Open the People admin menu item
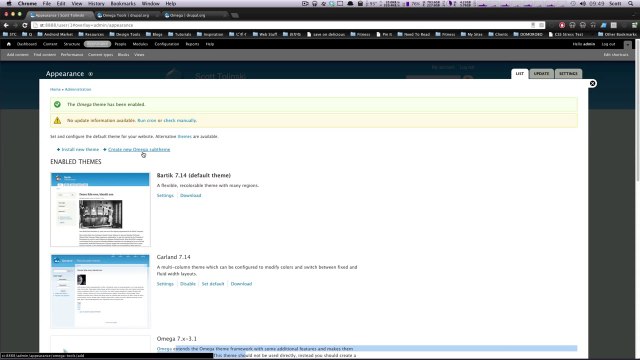The height and width of the screenshot is (360, 640). tap(120, 44)
